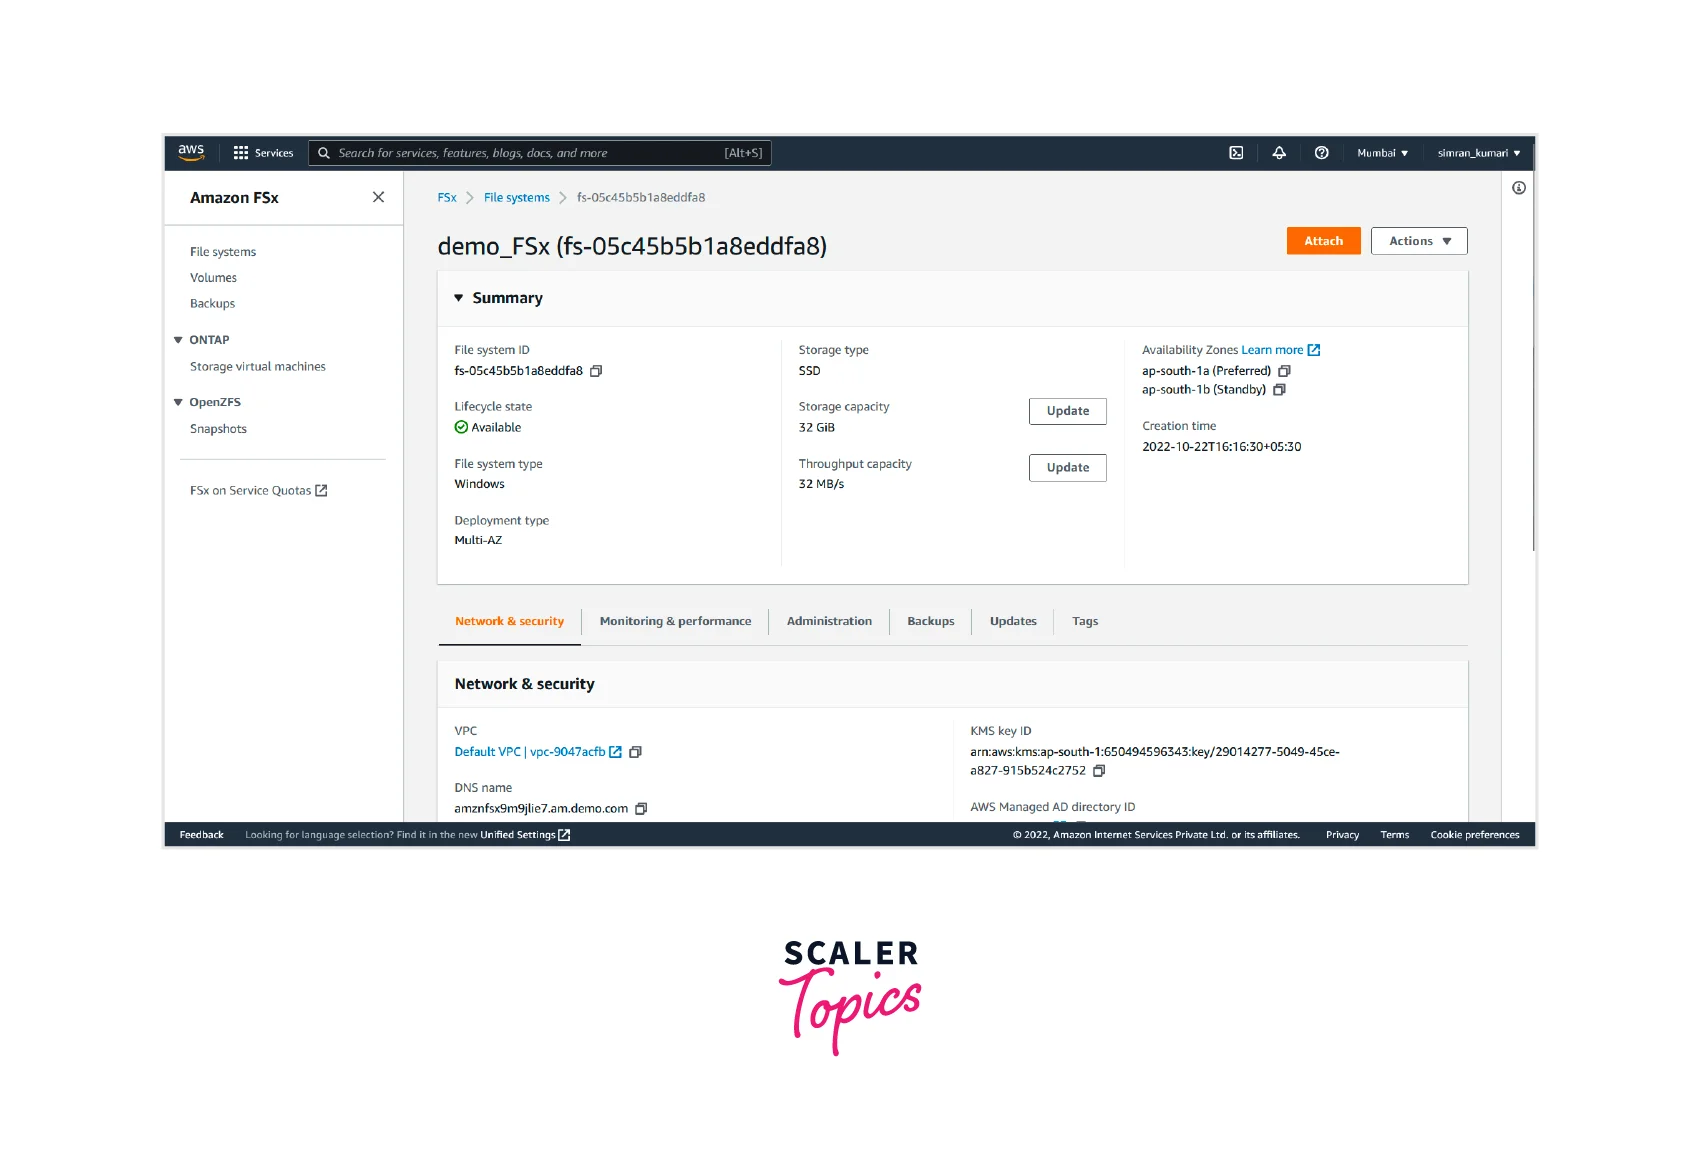Update the storage capacity
Screen dimensions: 1700x1152
click(x=1067, y=411)
